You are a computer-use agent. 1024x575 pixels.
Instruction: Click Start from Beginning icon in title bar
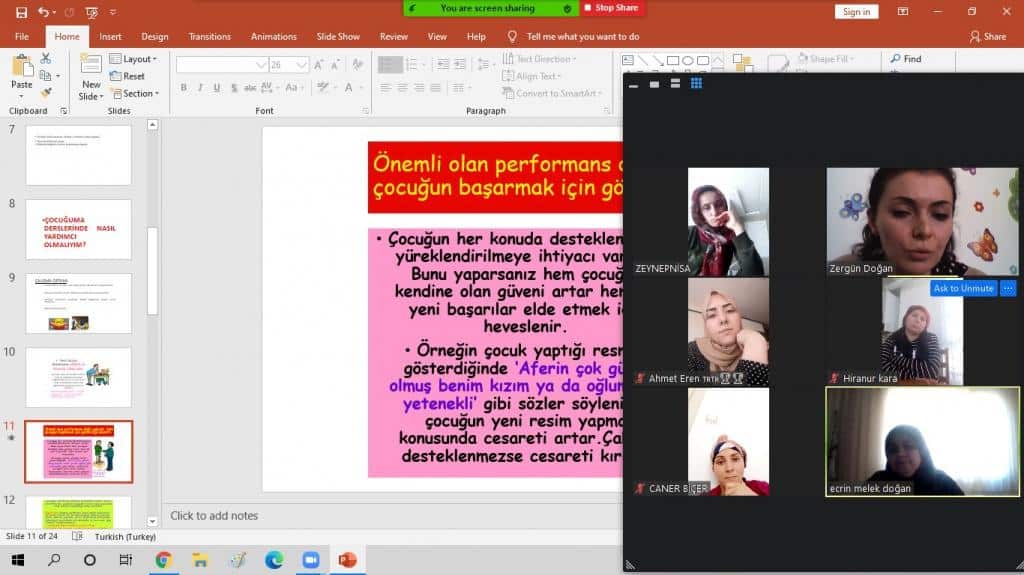(x=92, y=12)
